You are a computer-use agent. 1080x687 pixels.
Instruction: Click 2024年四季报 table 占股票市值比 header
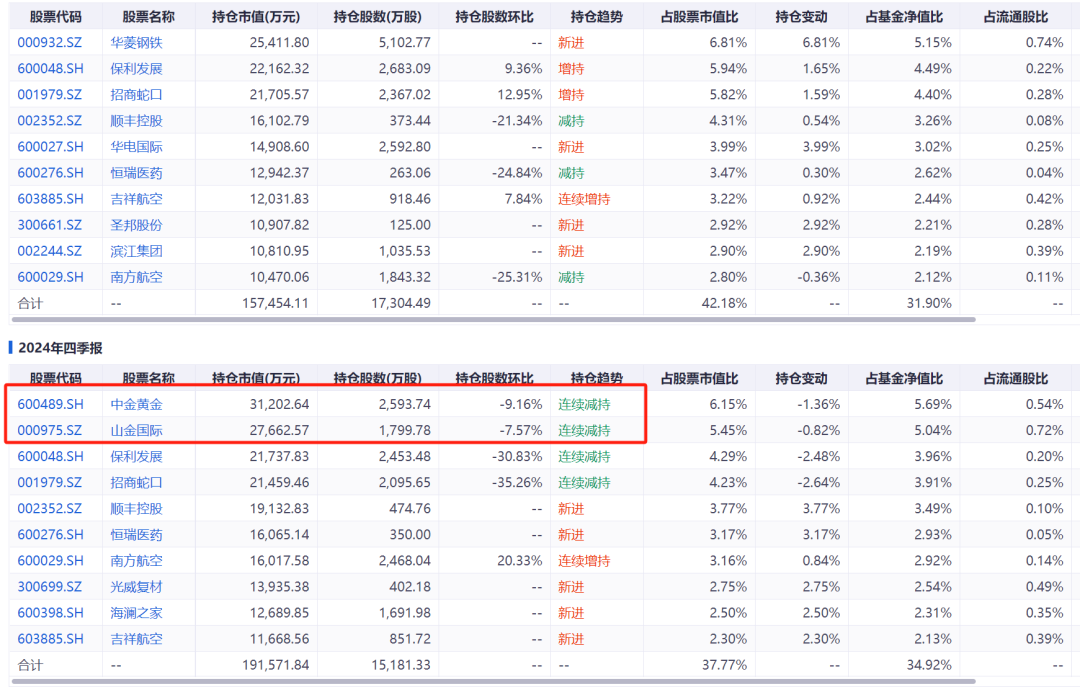(699, 378)
